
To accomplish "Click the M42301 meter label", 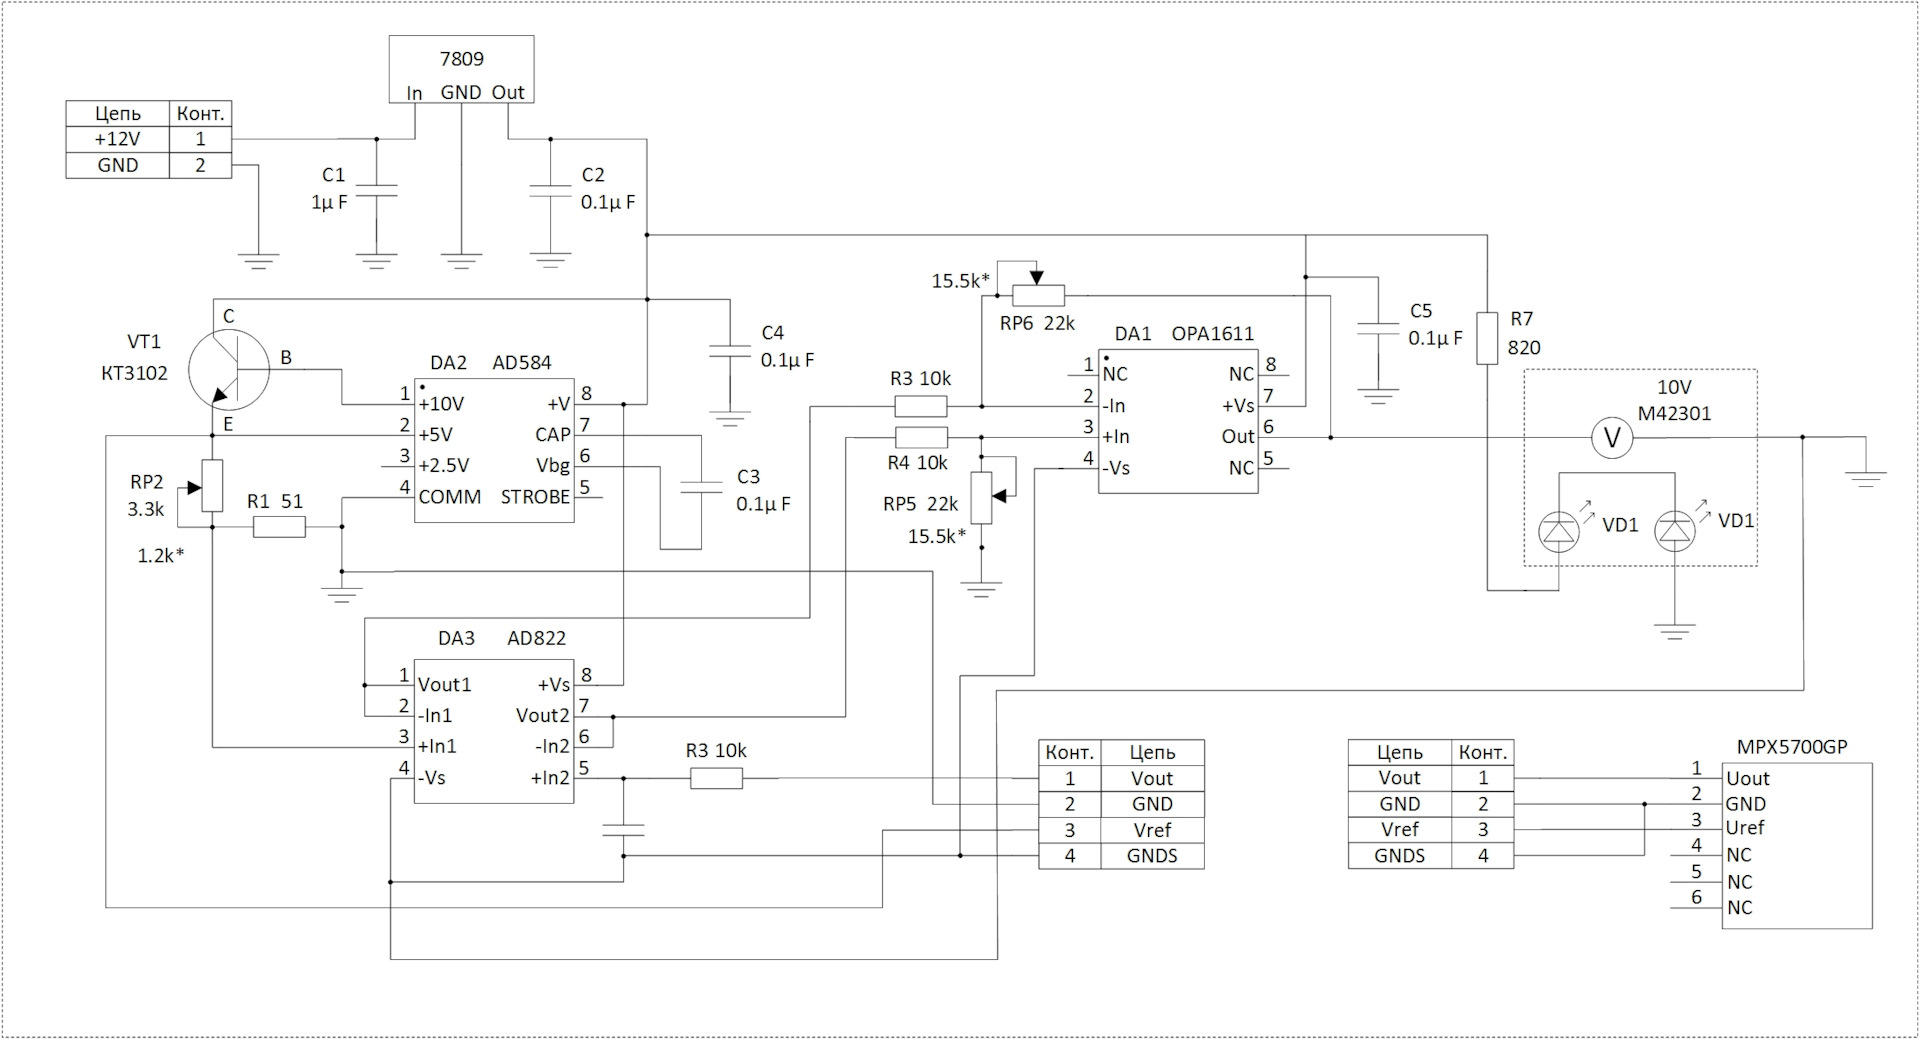I will click(x=1674, y=413).
